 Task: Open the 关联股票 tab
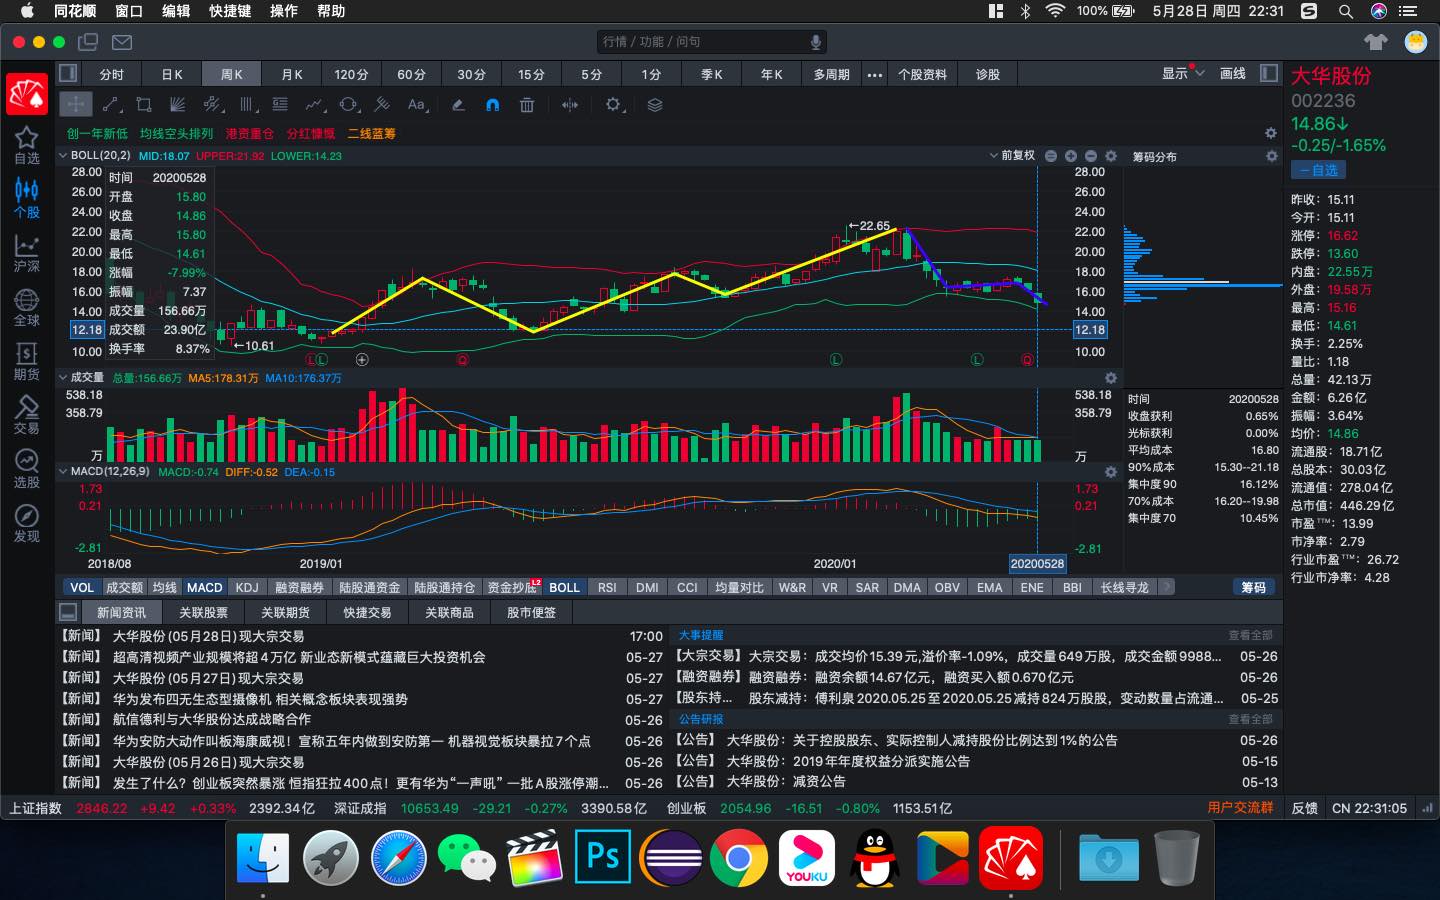point(203,612)
